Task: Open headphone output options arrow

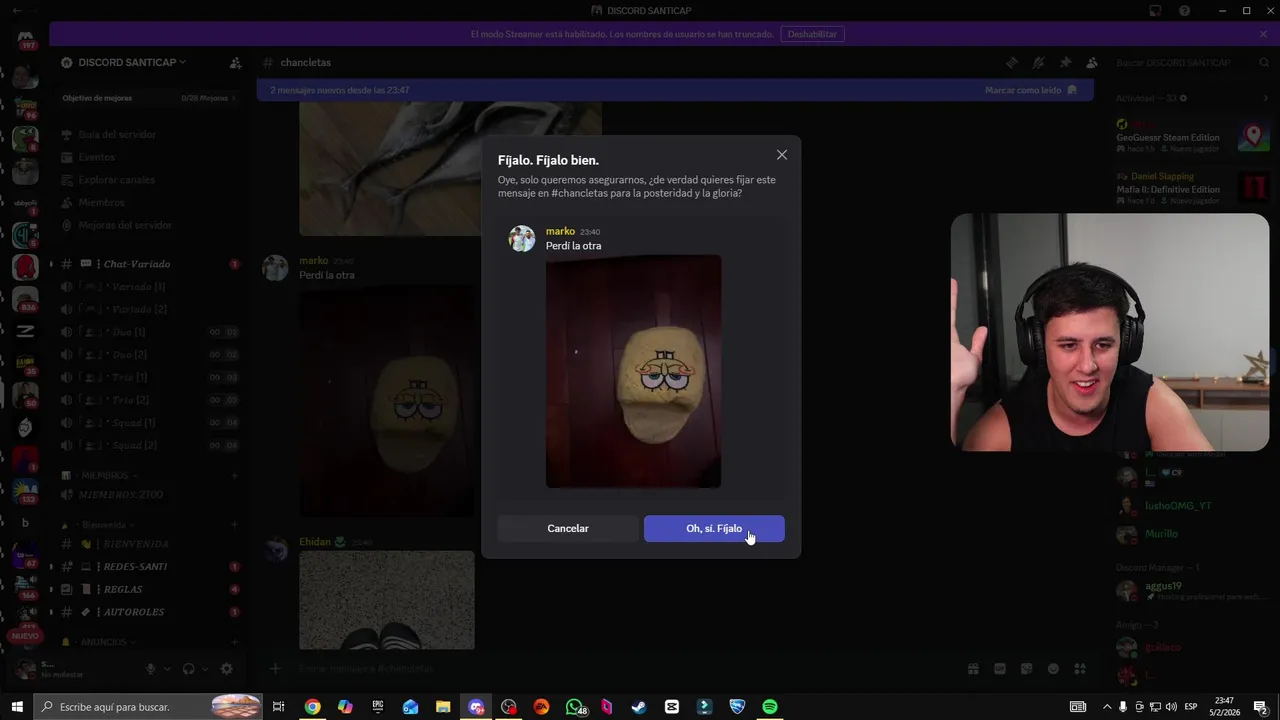Action: 205,669
